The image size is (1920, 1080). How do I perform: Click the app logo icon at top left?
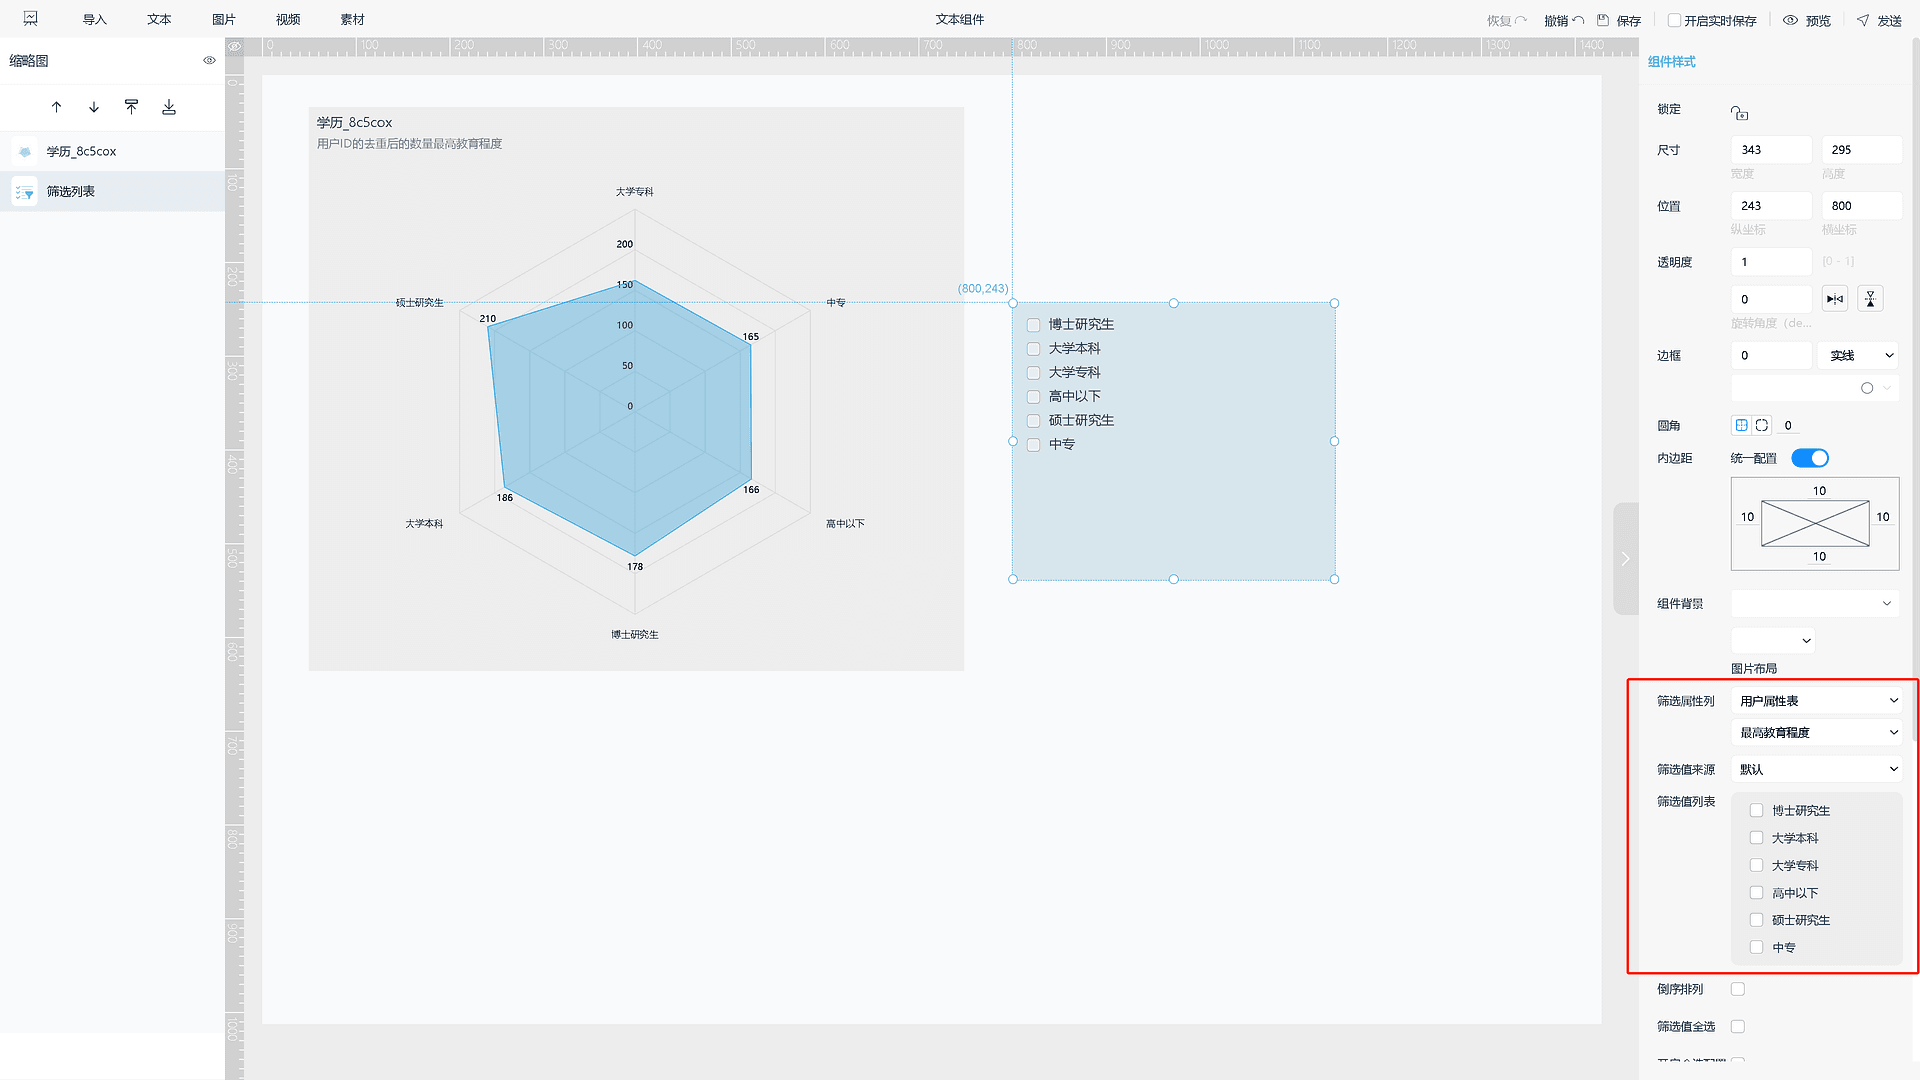31,19
